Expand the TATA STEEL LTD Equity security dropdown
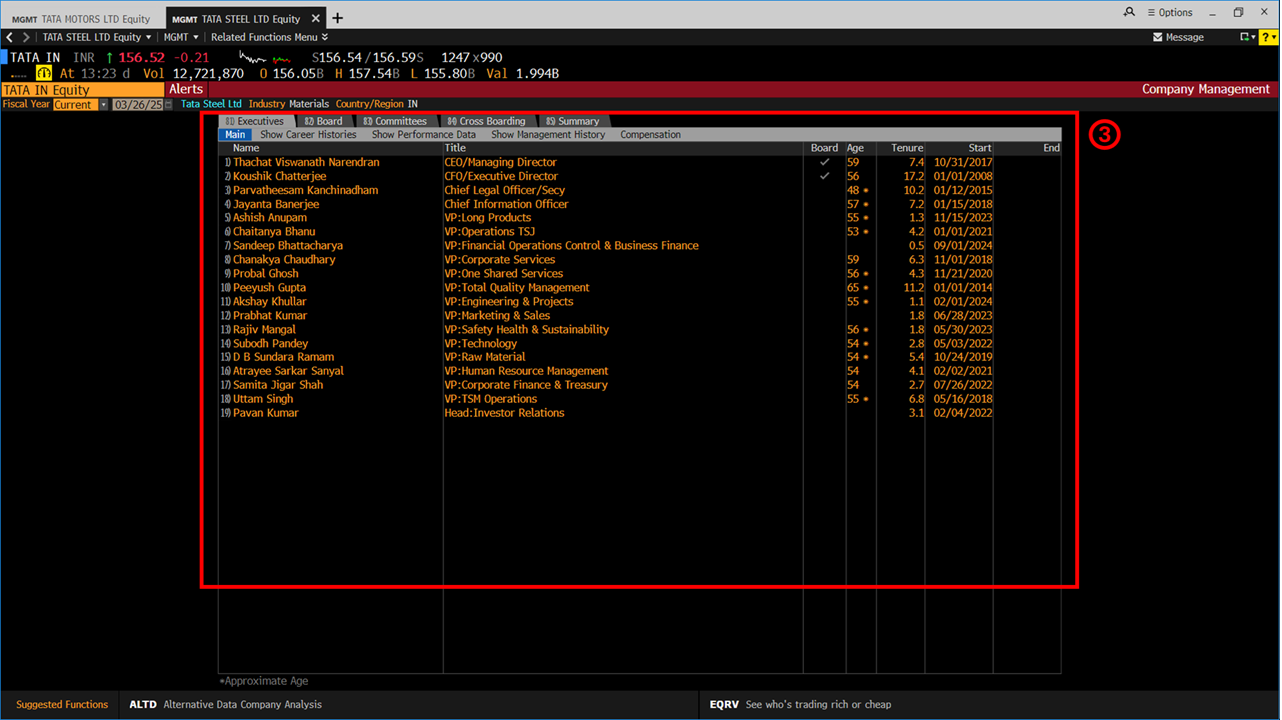Viewport: 1282px width, 720px height. [x=96, y=37]
